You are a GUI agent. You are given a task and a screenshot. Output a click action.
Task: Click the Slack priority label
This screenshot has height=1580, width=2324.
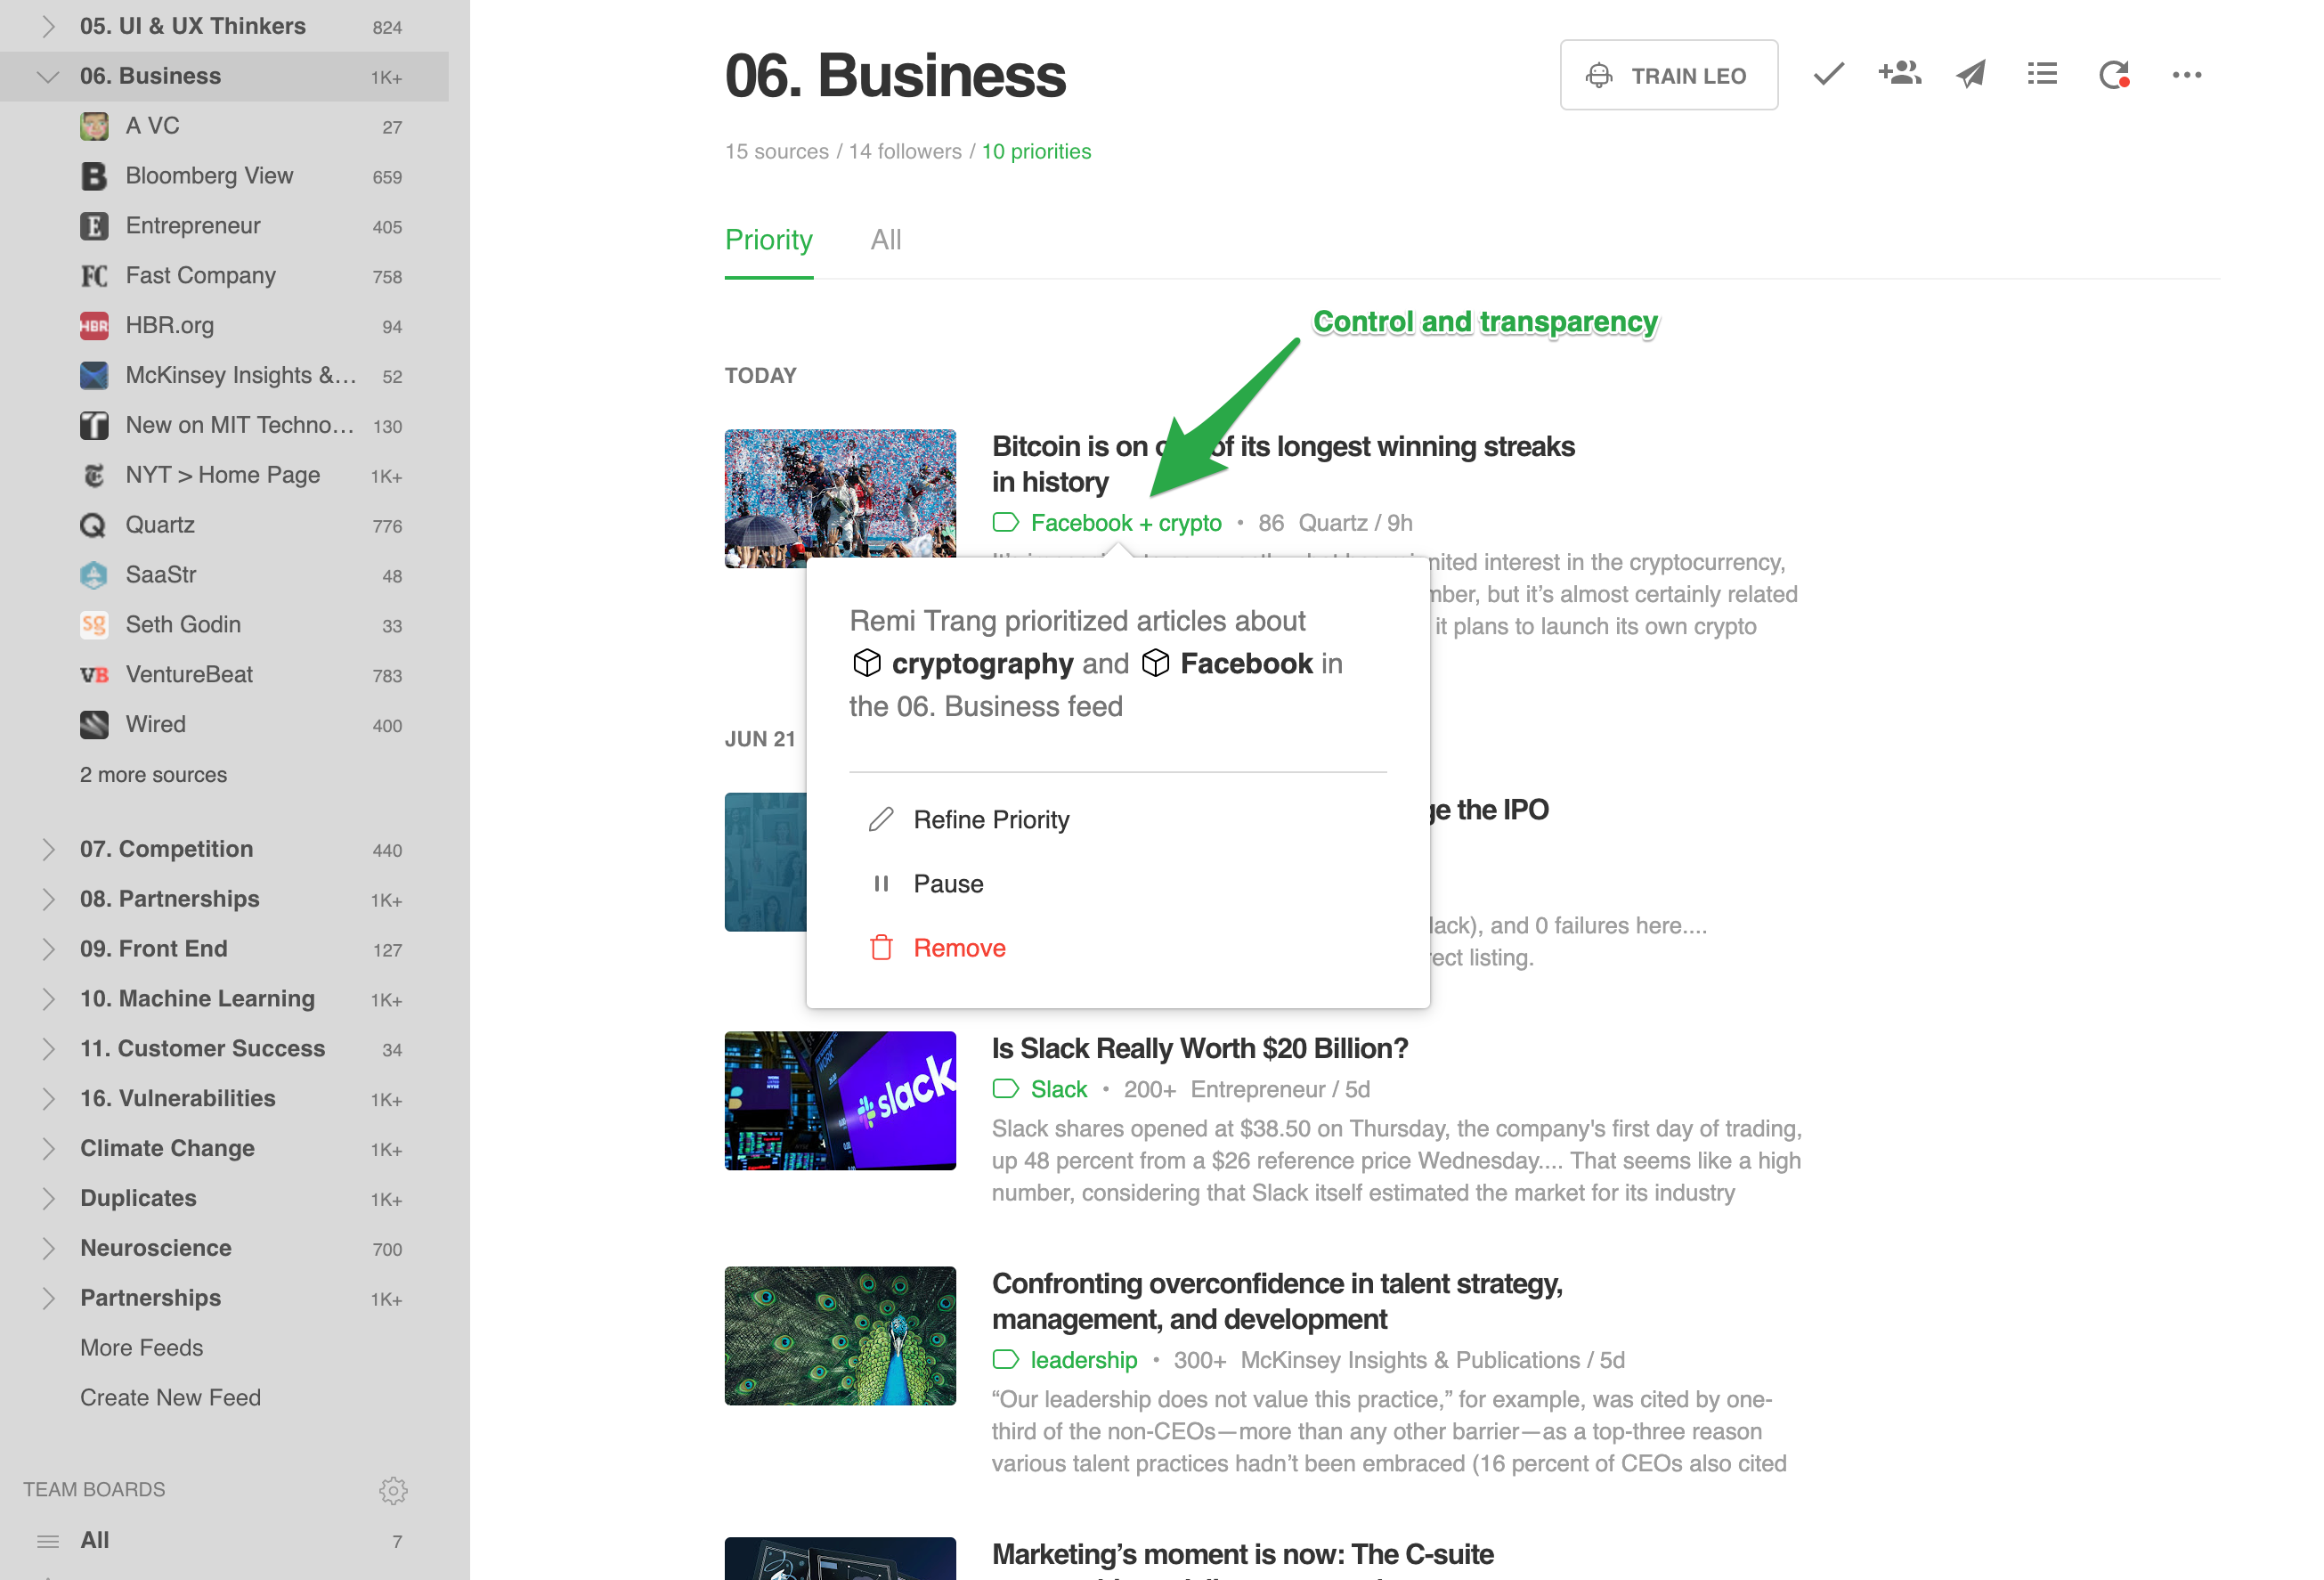coord(1058,1089)
